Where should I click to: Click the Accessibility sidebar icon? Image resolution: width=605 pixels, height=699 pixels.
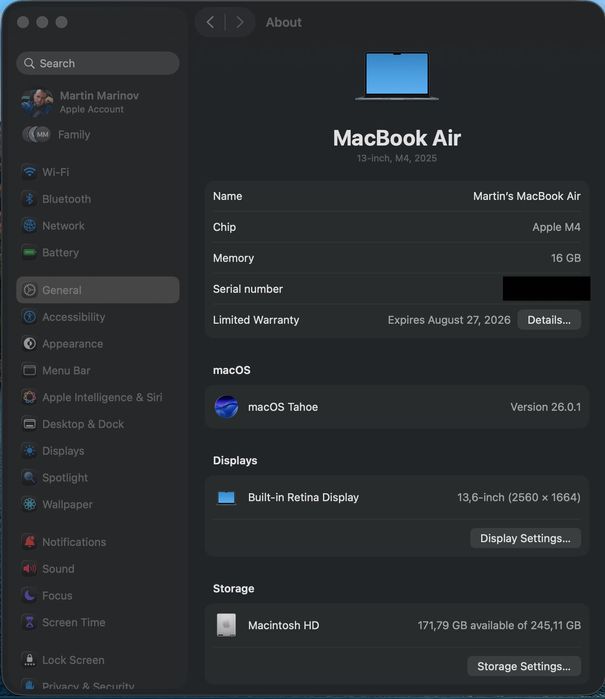click(29, 317)
